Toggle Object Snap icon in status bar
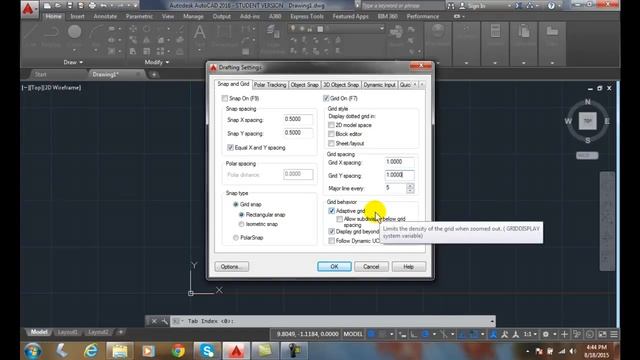 [x=473, y=334]
